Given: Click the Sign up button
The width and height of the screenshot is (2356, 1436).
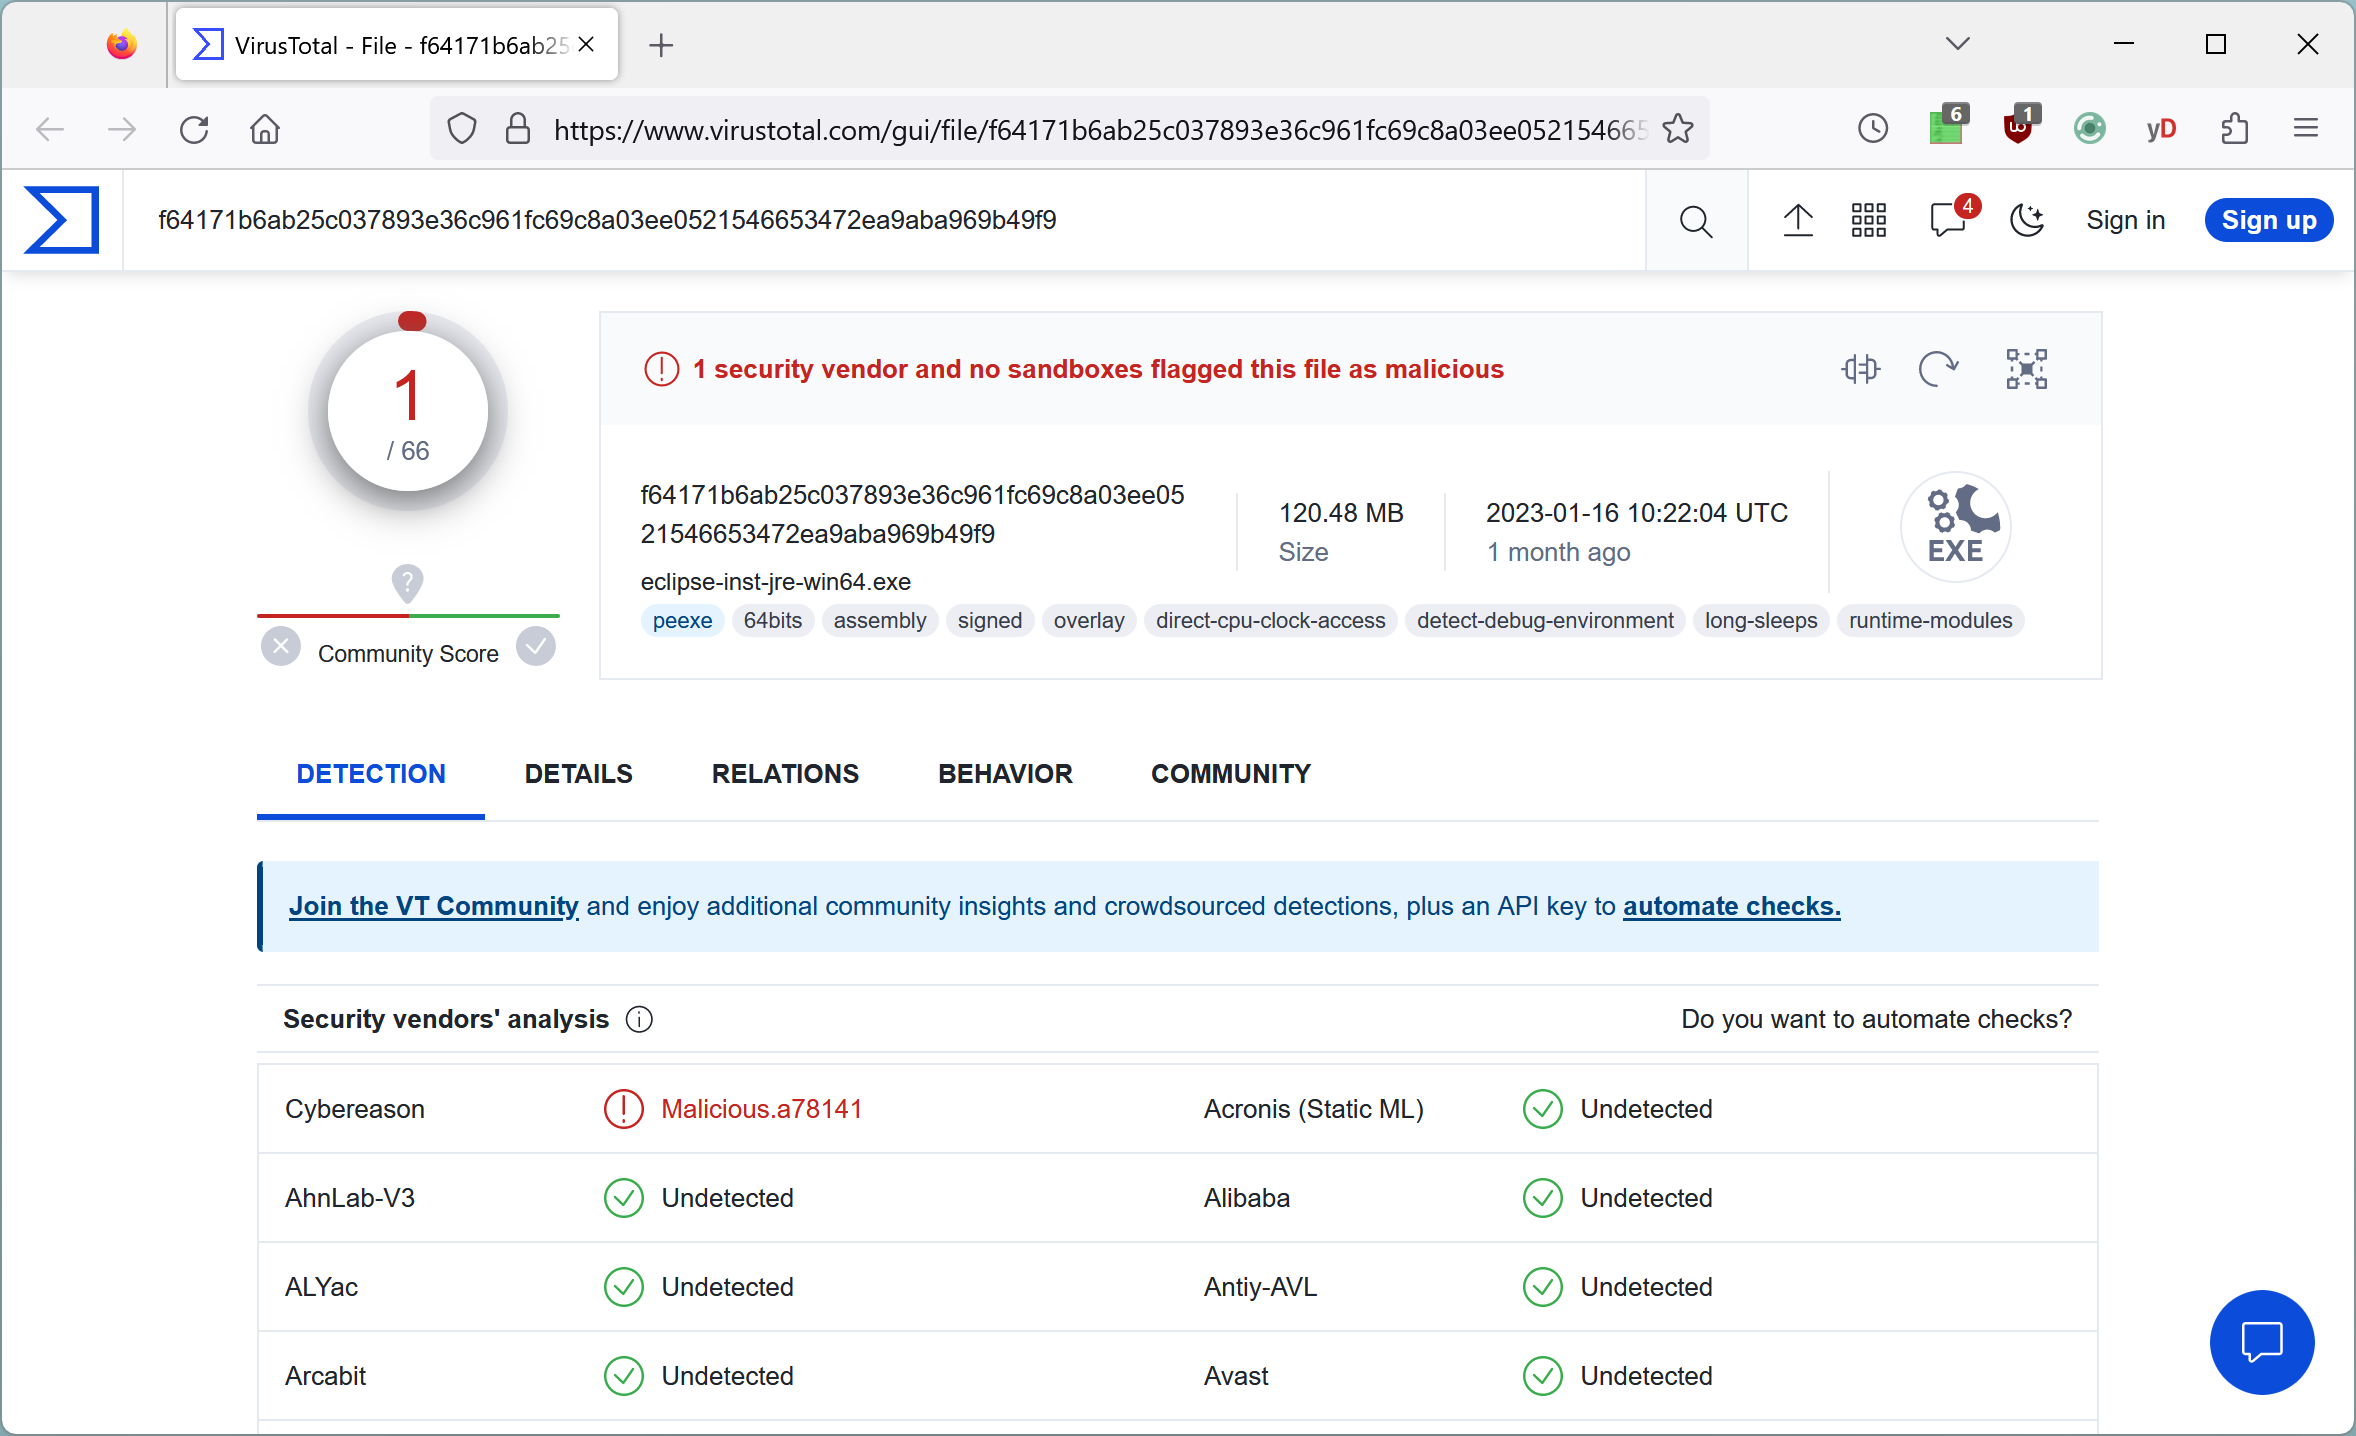Looking at the screenshot, I should (x=2268, y=220).
